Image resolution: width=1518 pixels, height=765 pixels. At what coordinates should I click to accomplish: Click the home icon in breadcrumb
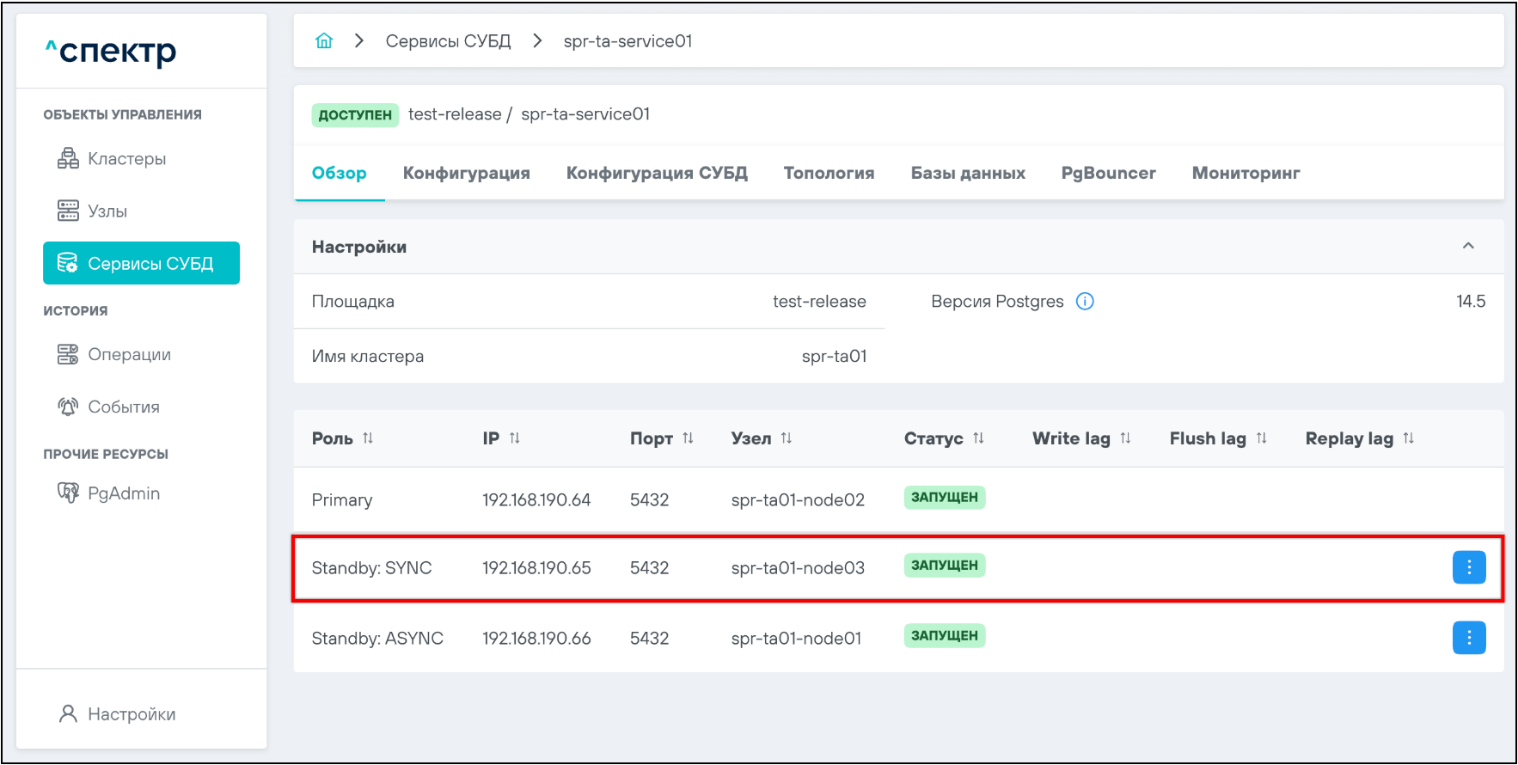pos(323,41)
